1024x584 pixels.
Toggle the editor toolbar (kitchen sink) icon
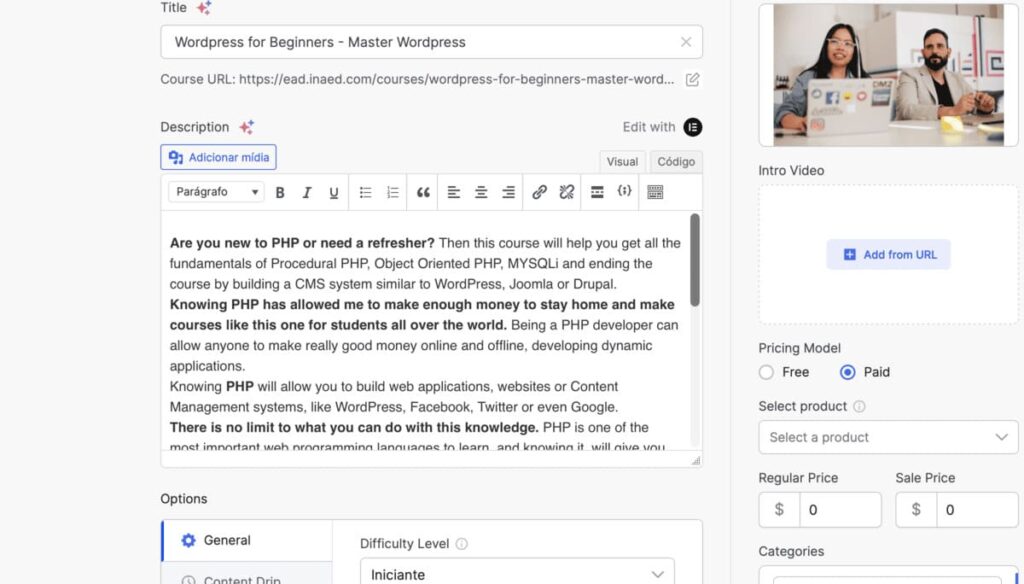point(655,192)
